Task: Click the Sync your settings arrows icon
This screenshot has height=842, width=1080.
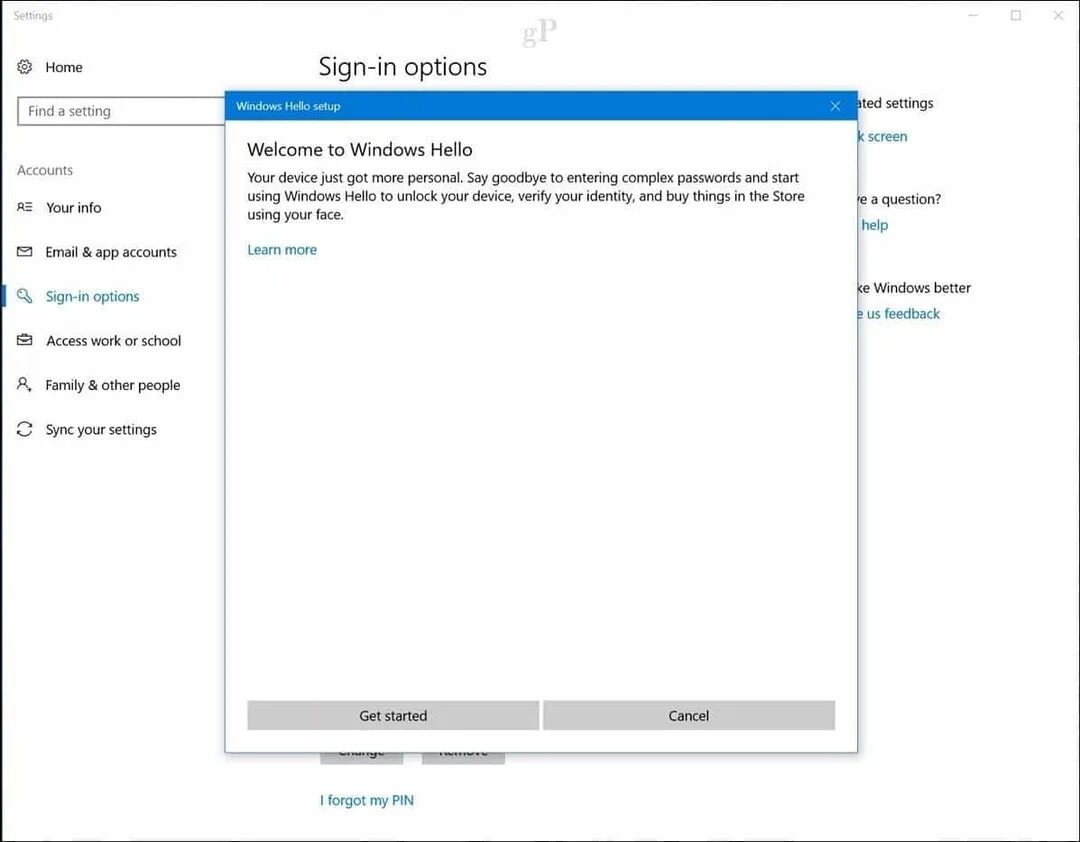Action: click(x=25, y=429)
